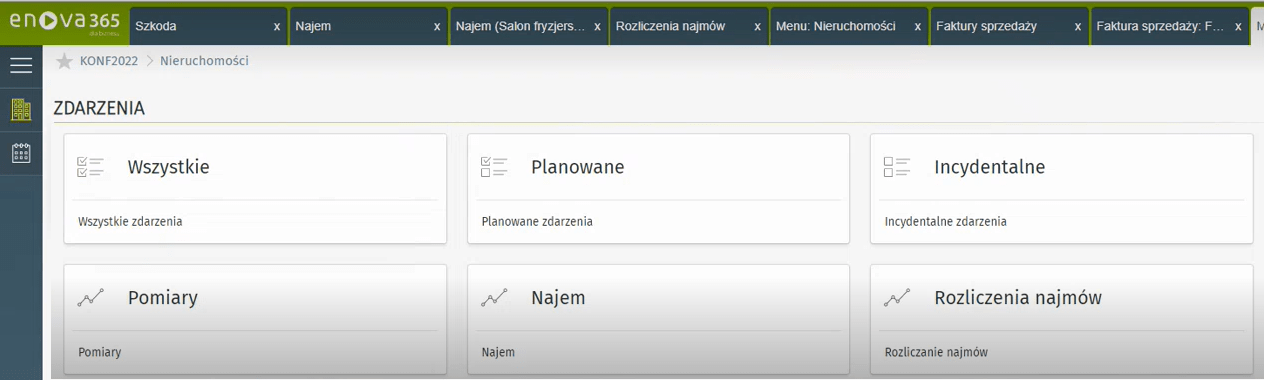The width and height of the screenshot is (1264, 380).
Task: Open the Planowane card title
Action: (577, 167)
